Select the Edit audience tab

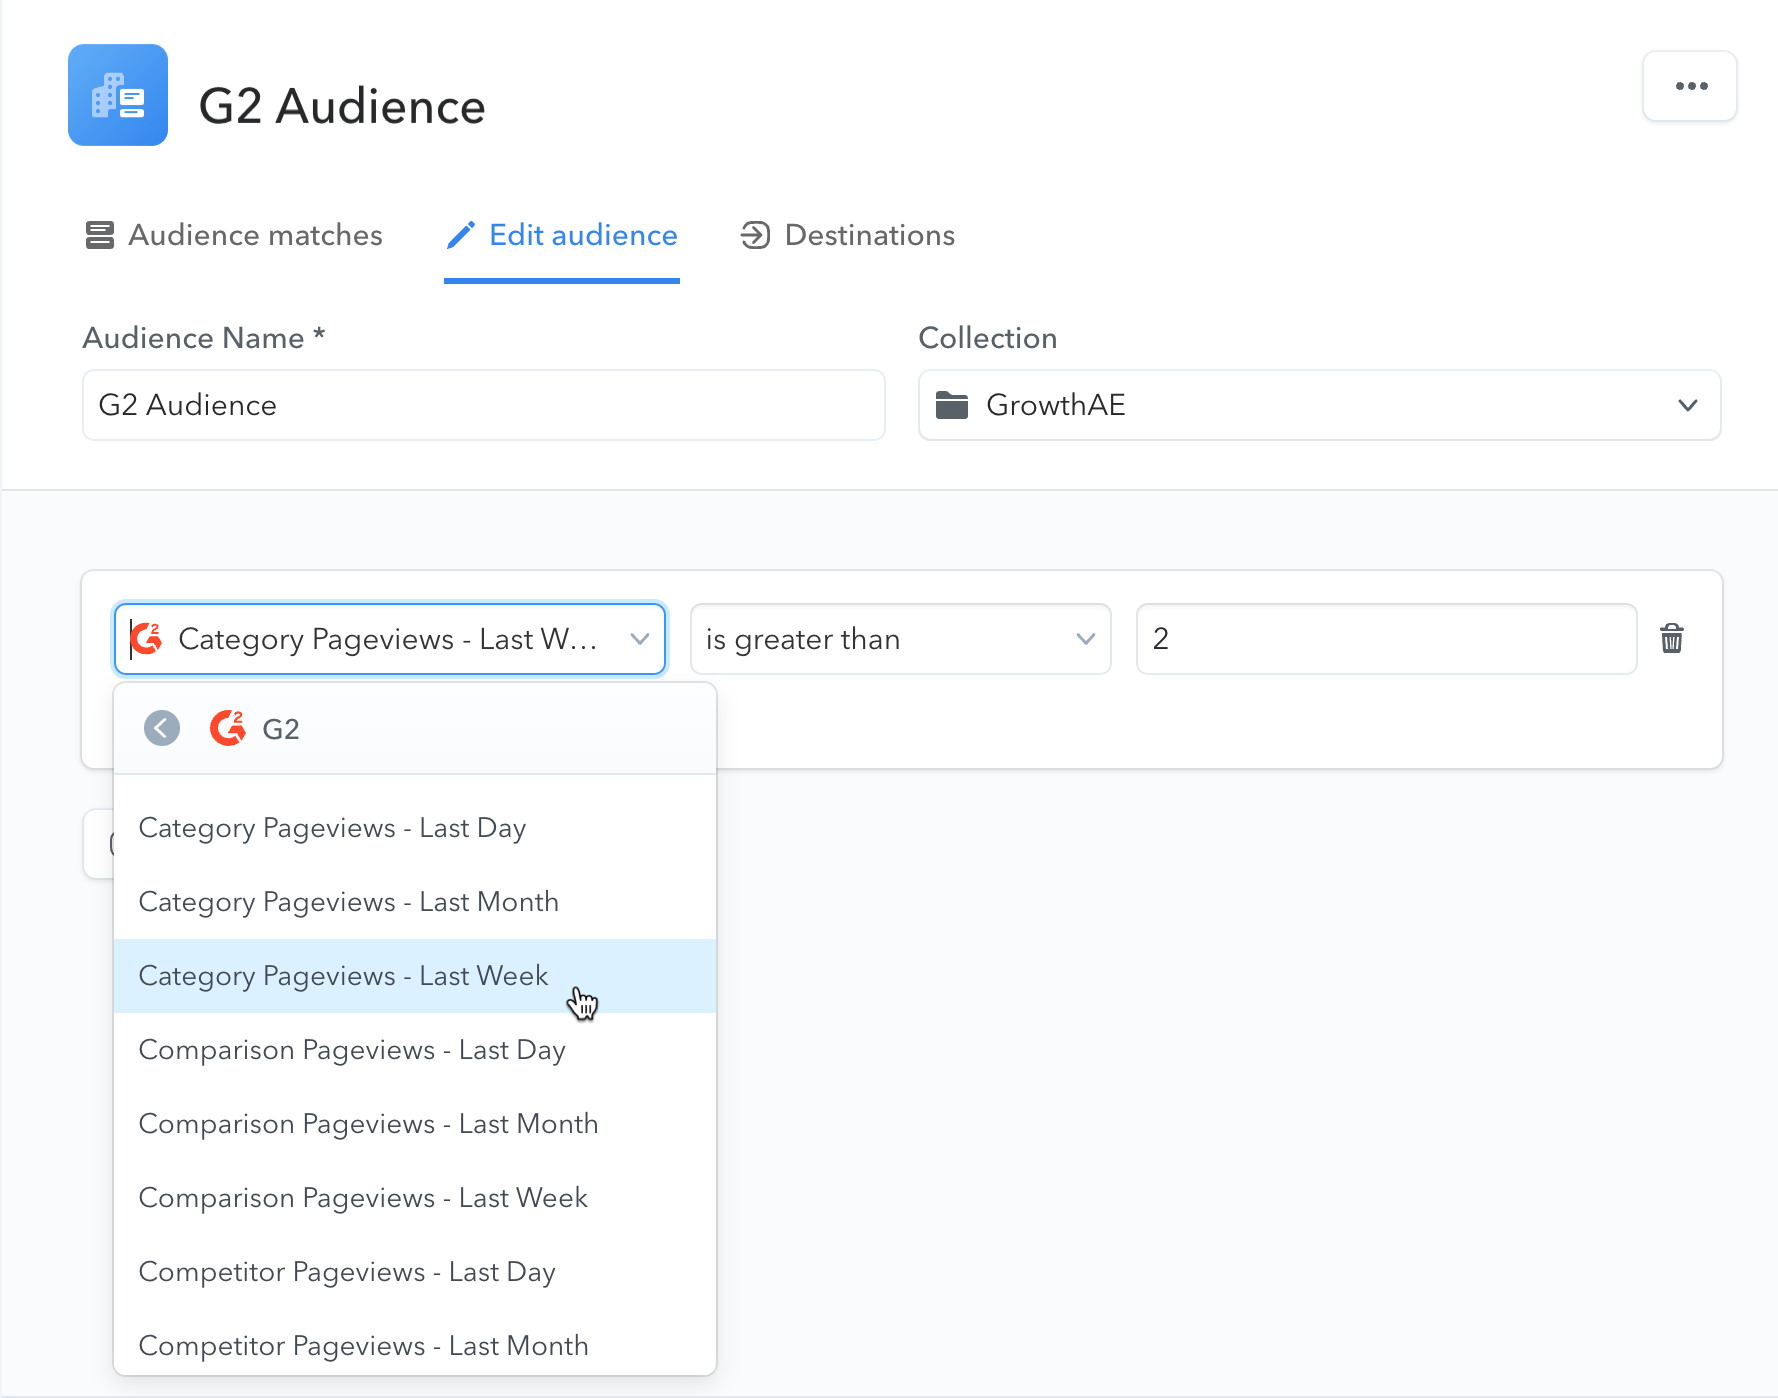pyautogui.click(x=562, y=235)
